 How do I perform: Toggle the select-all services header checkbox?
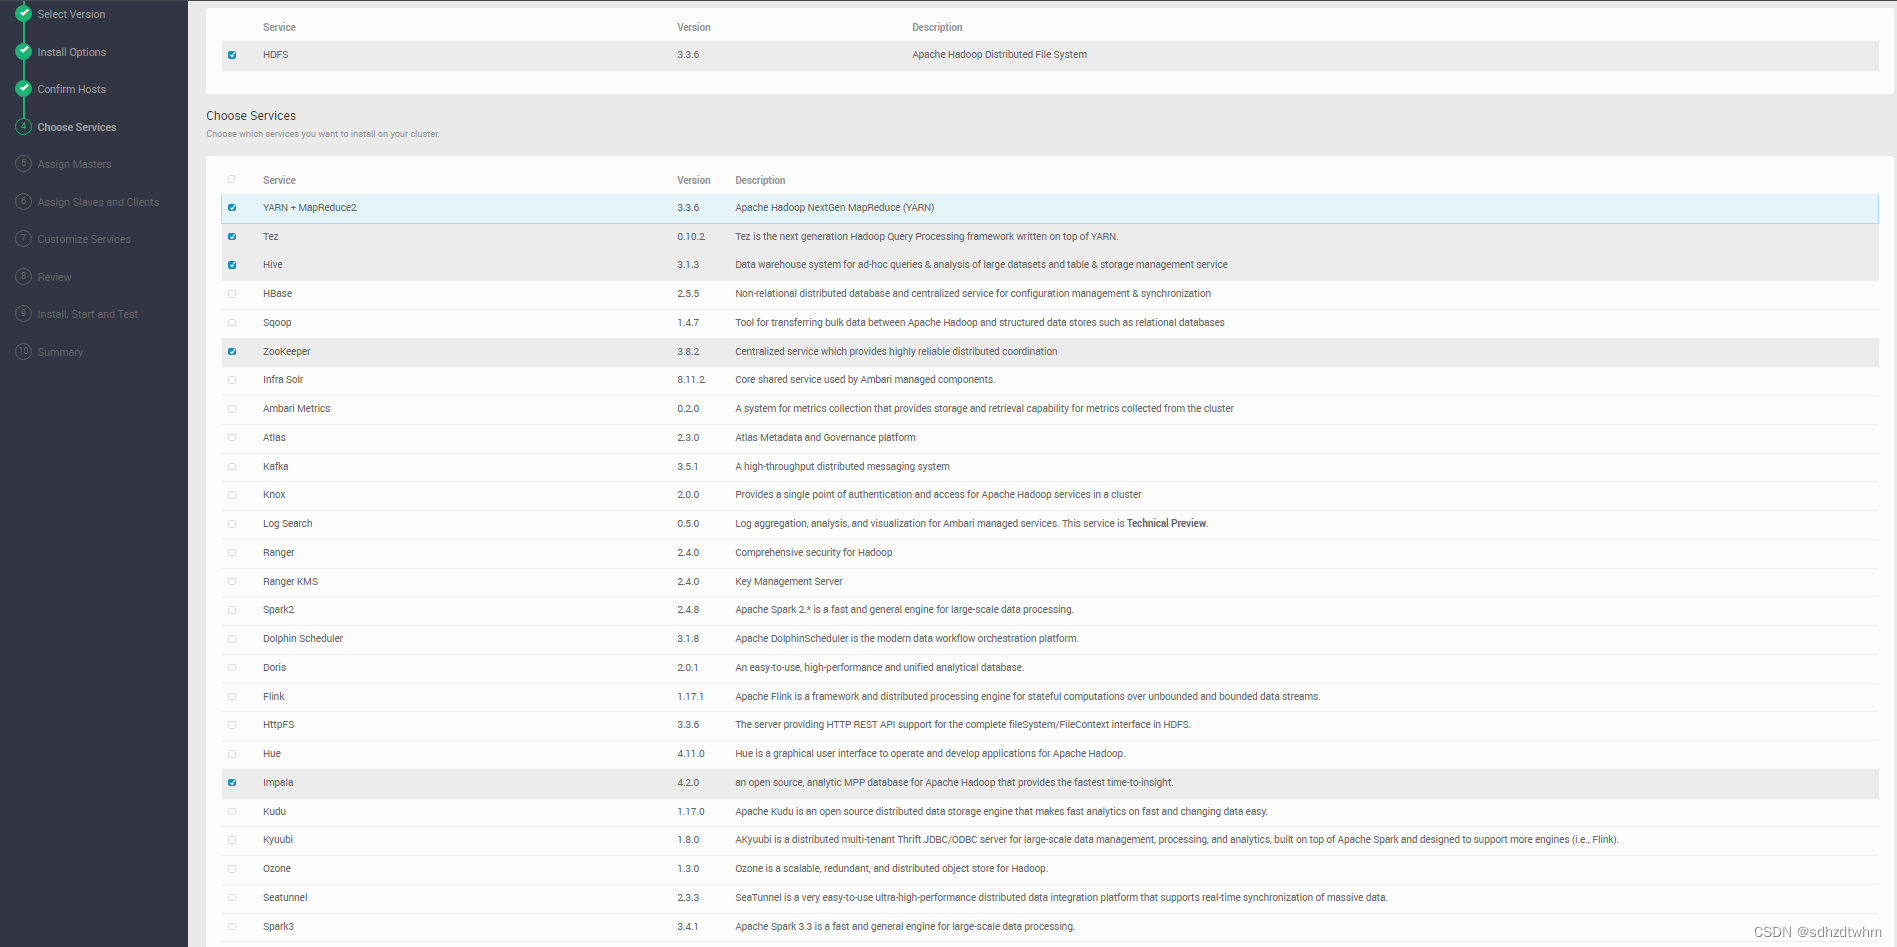tap(232, 180)
